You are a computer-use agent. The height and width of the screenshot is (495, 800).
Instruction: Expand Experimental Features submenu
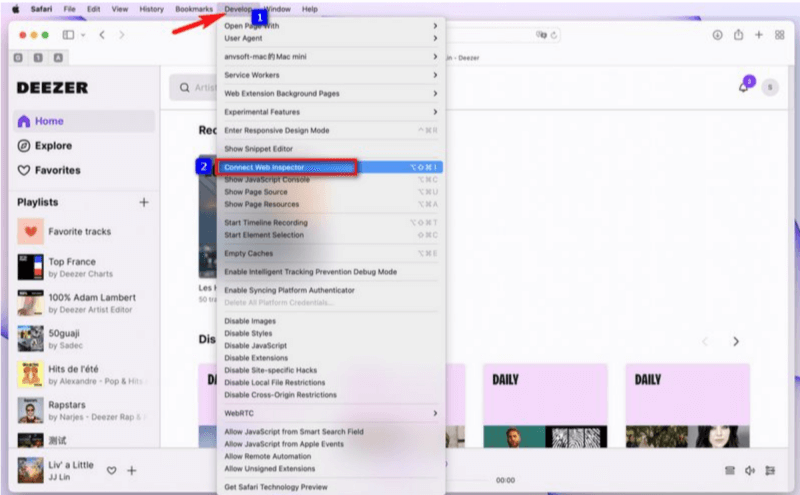point(331,112)
